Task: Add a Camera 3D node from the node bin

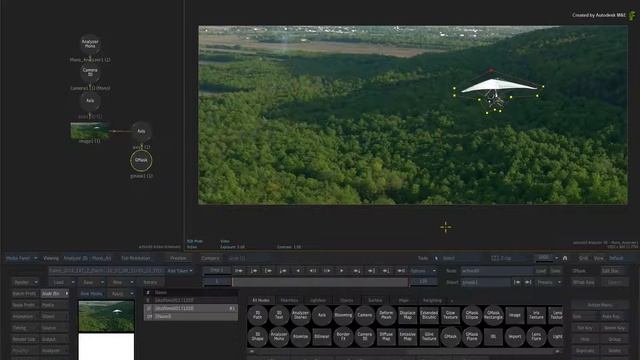Action: 364,337
